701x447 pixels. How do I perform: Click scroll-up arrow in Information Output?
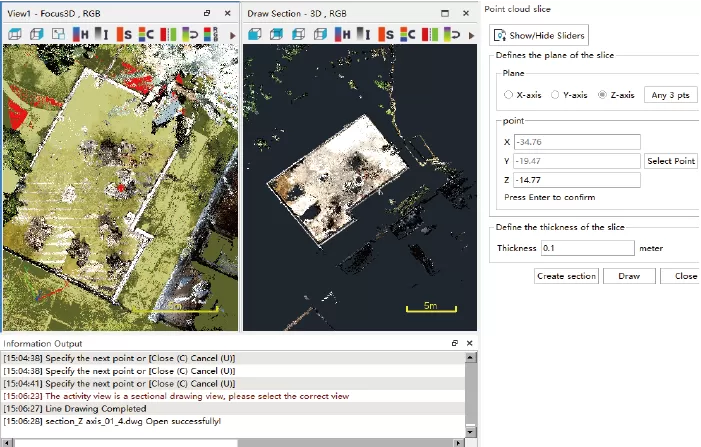tap(470, 357)
